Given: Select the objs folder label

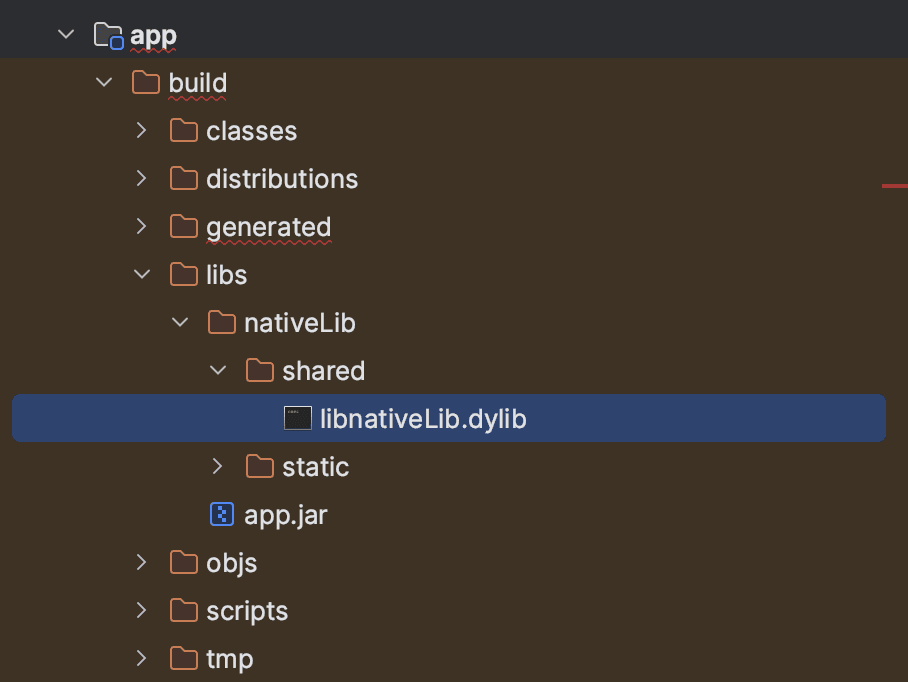Looking at the screenshot, I should 231,564.
